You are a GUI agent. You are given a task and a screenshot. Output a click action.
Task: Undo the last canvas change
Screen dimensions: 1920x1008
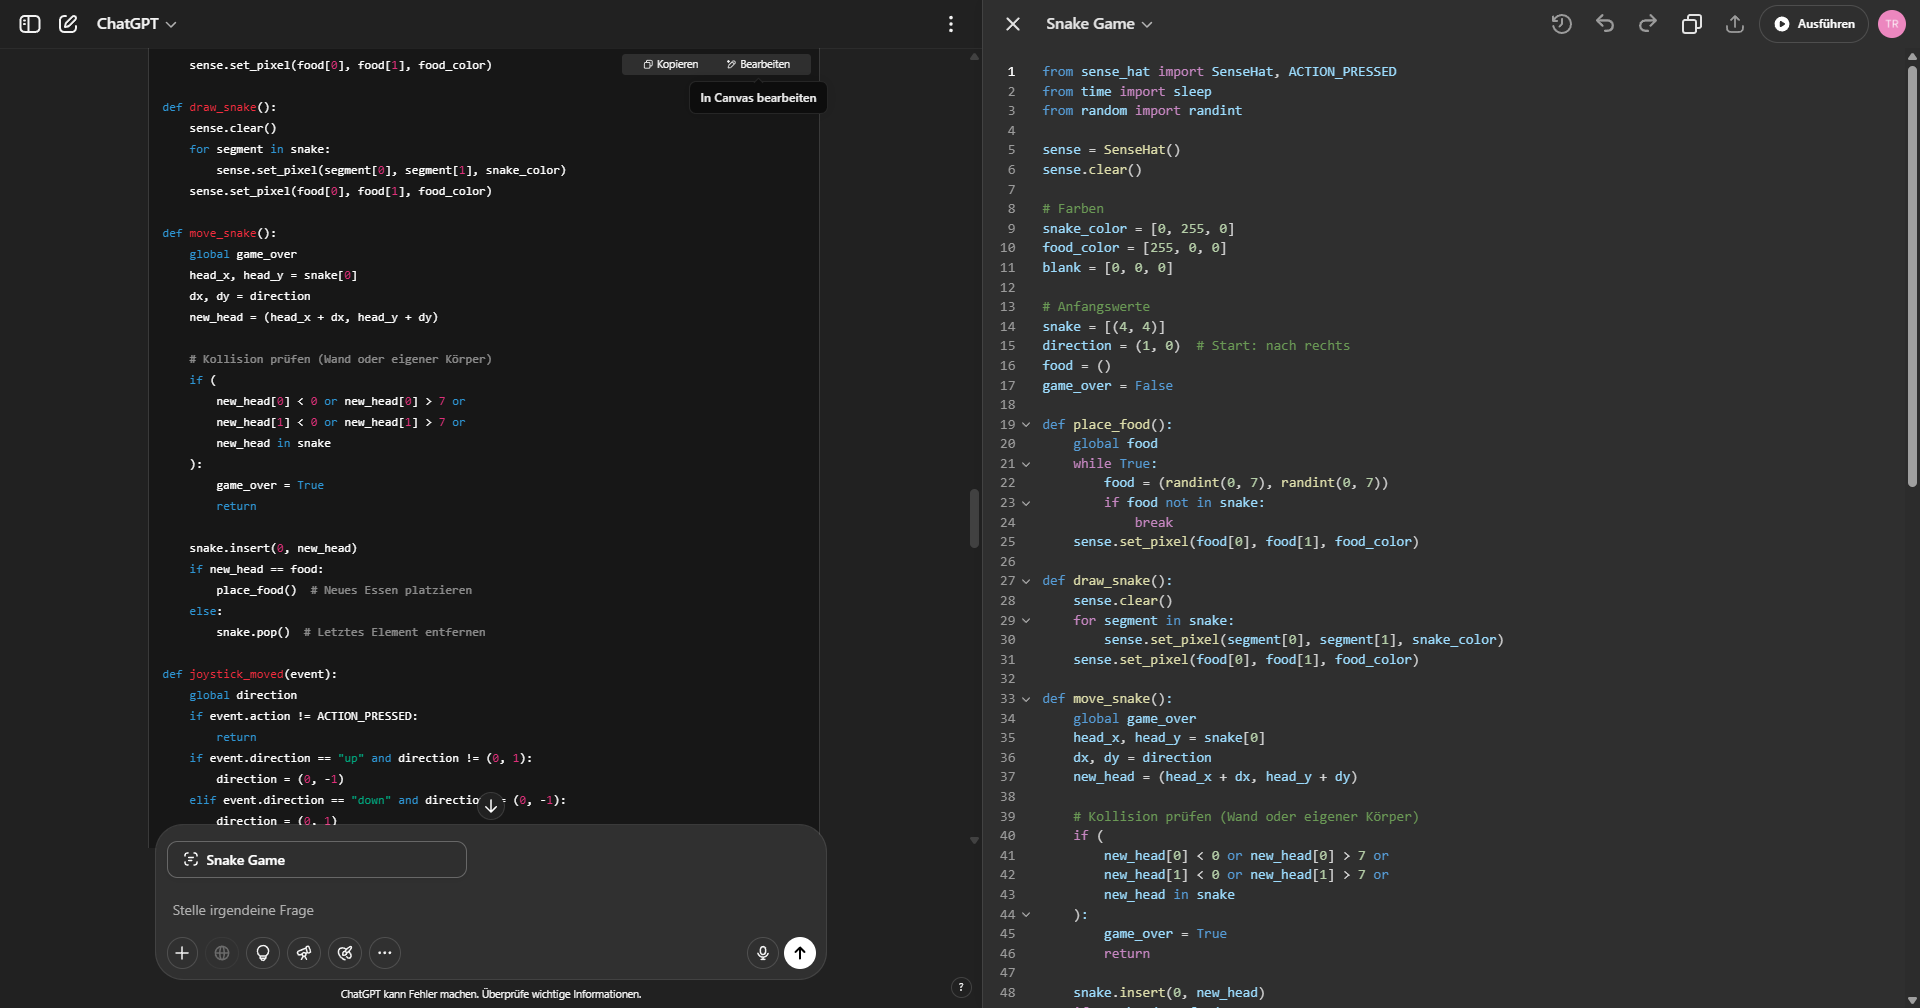(x=1605, y=24)
